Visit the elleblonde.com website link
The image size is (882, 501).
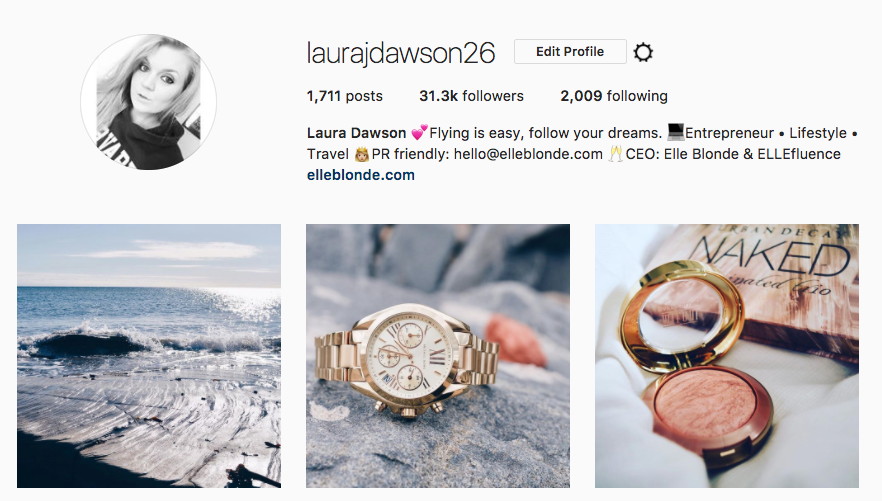tap(361, 175)
